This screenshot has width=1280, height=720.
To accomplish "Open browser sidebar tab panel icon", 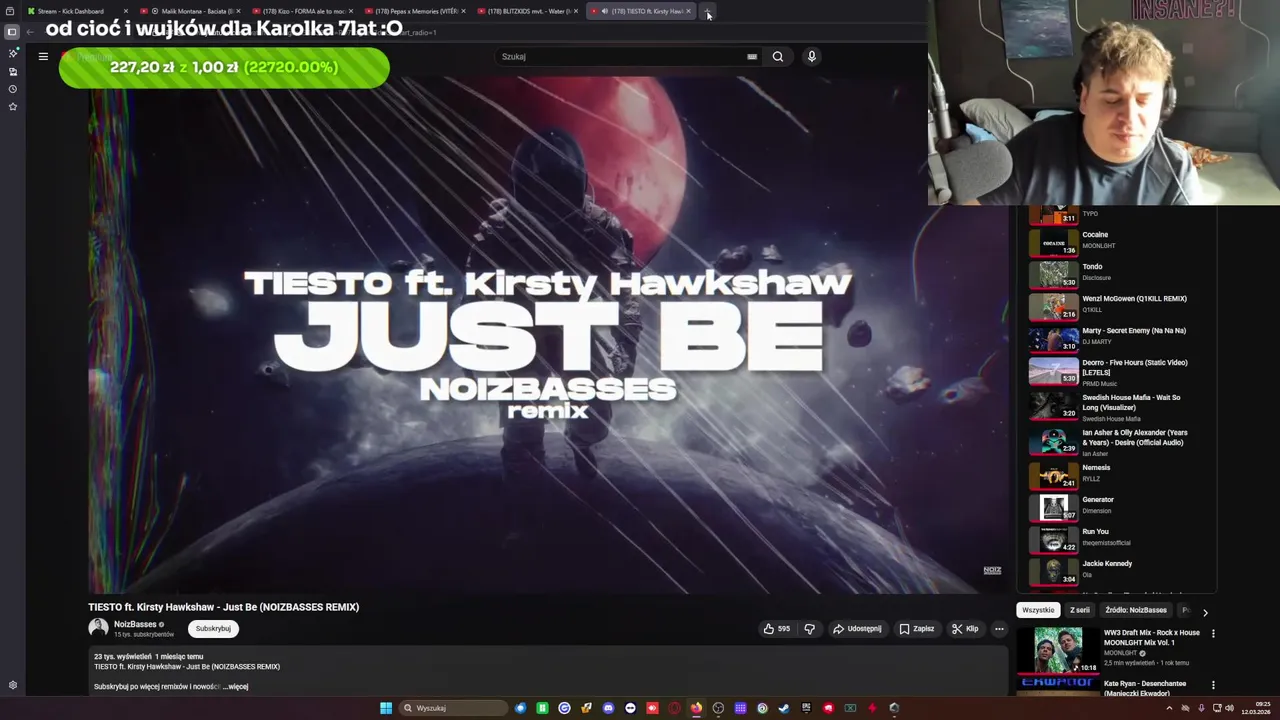I will tap(12, 32).
